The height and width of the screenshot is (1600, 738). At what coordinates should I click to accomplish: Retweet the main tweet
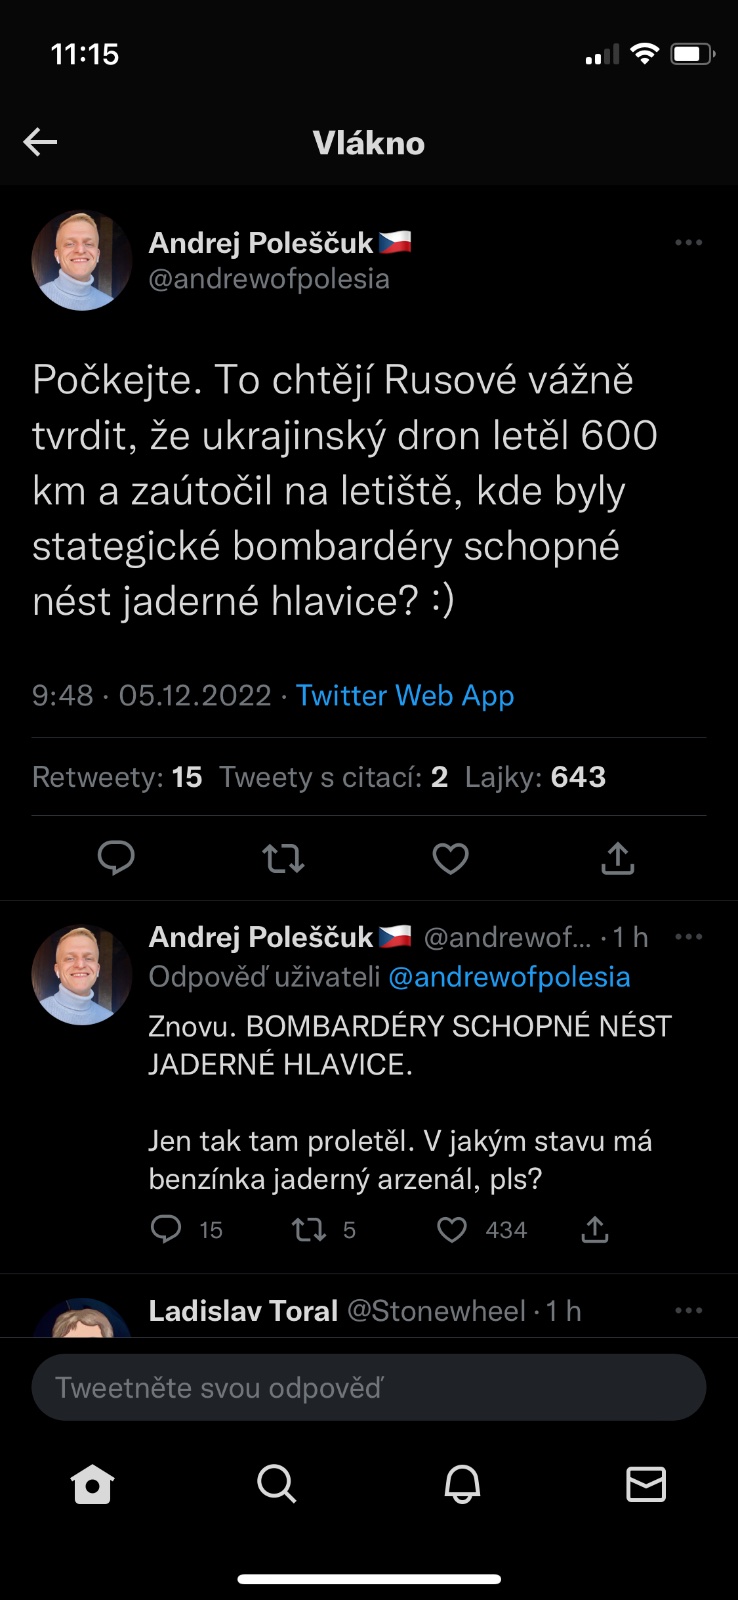[283, 858]
